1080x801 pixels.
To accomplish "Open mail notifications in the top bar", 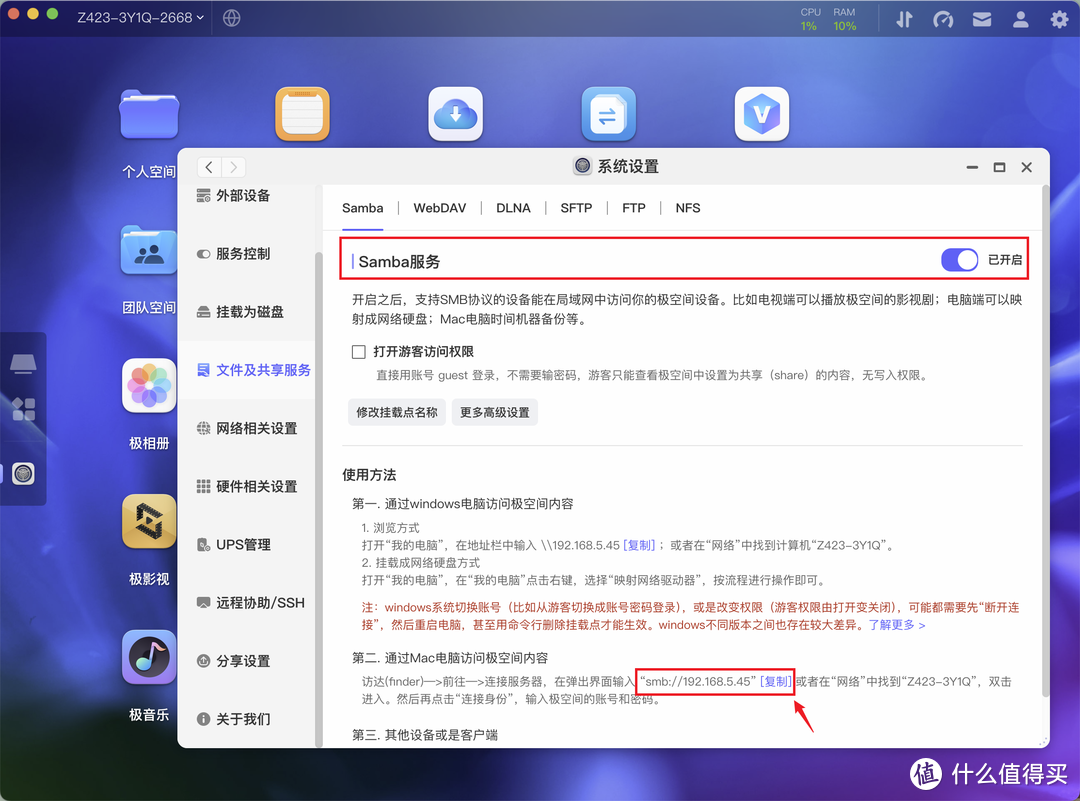I will pos(981,18).
